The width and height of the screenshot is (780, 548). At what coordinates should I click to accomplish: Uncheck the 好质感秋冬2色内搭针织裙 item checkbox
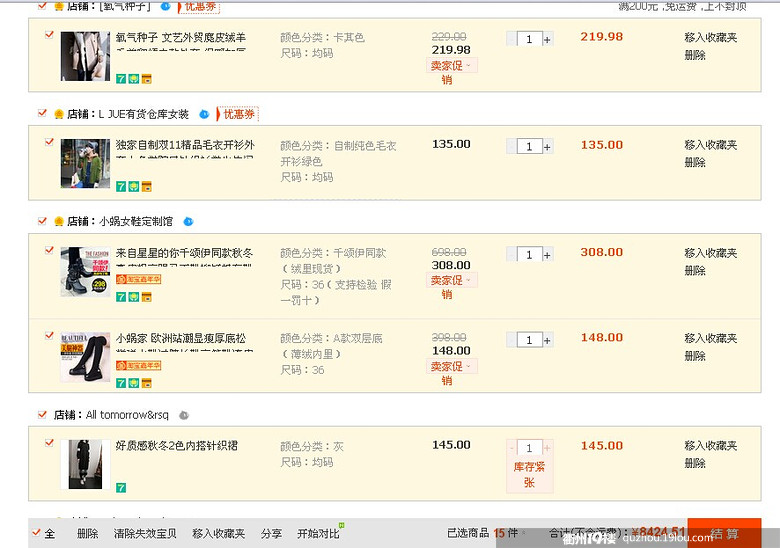click(49, 443)
